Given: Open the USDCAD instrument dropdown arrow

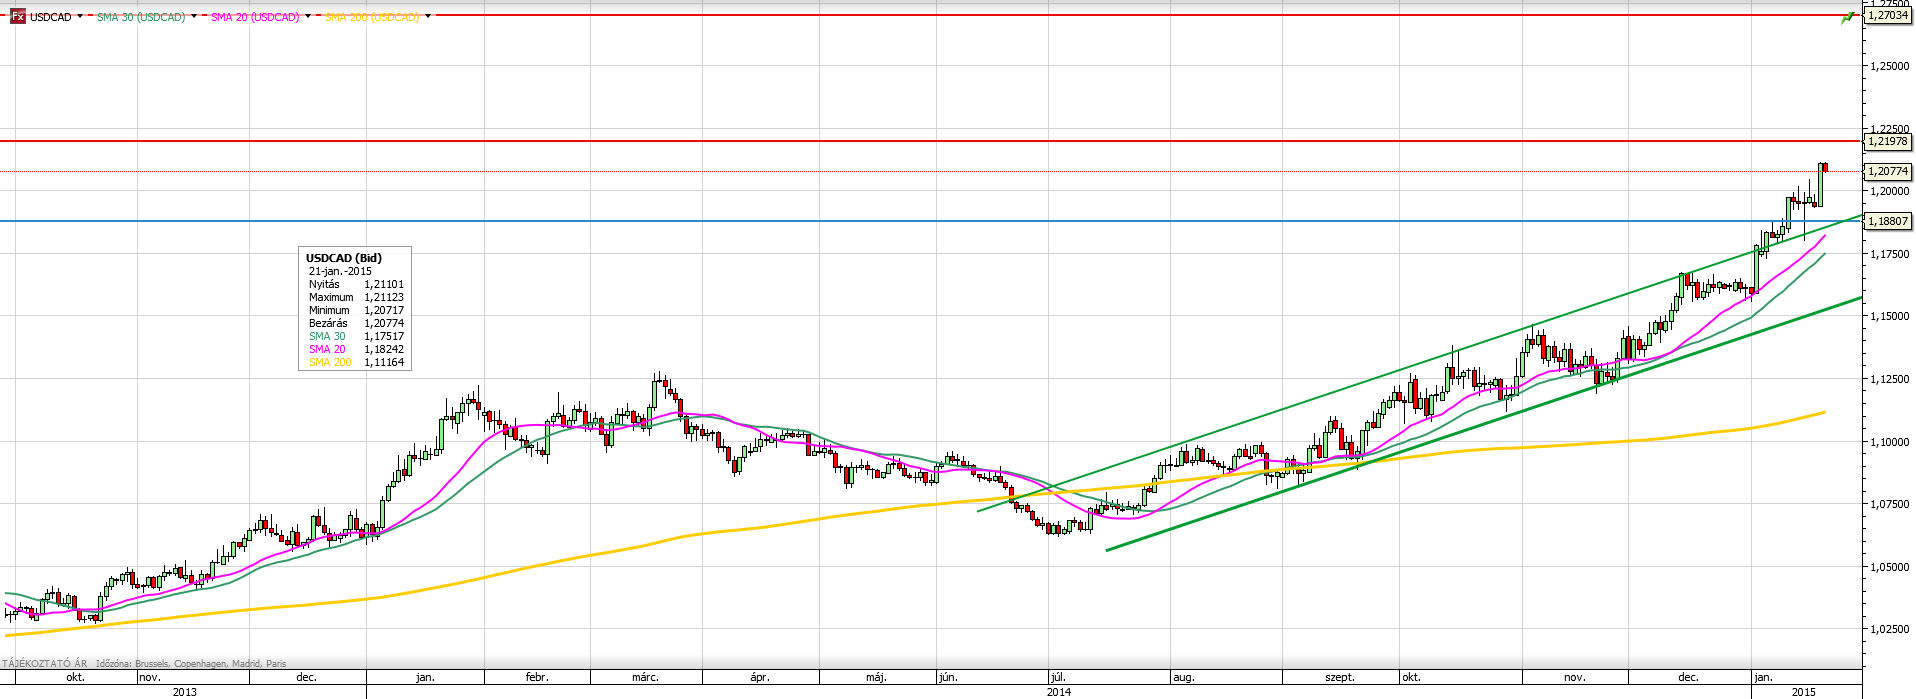Looking at the screenshot, I should tap(81, 17).
